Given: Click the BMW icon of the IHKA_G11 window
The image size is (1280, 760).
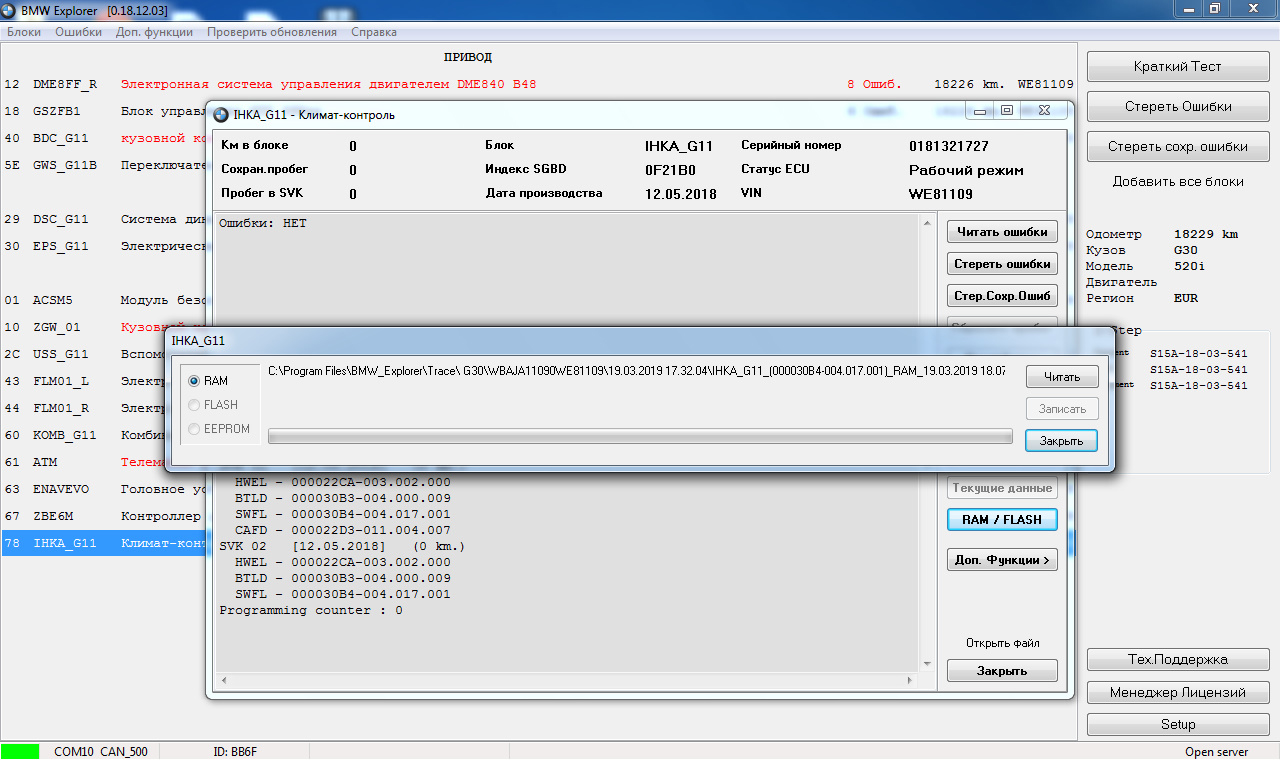Looking at the screenshot, I should pos(221,114).
